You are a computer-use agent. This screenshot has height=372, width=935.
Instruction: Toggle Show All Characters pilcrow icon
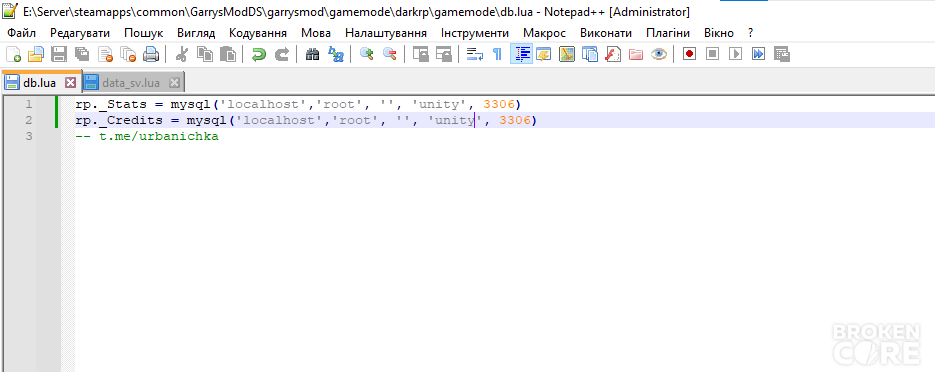pyautogui.click(x=497, y=55)
